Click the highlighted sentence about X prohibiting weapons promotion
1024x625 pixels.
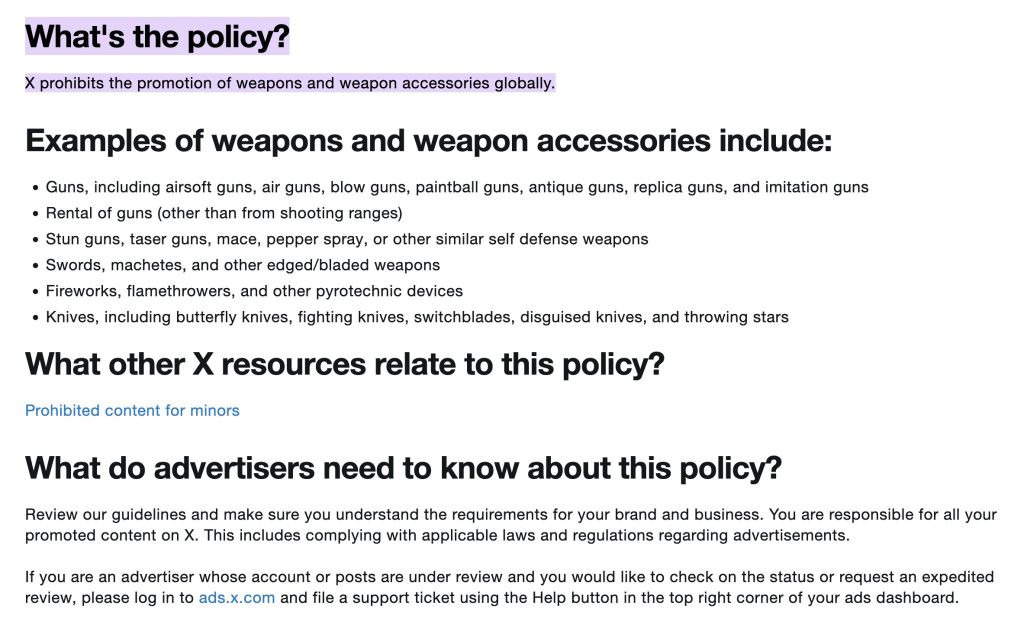(289, 83)
